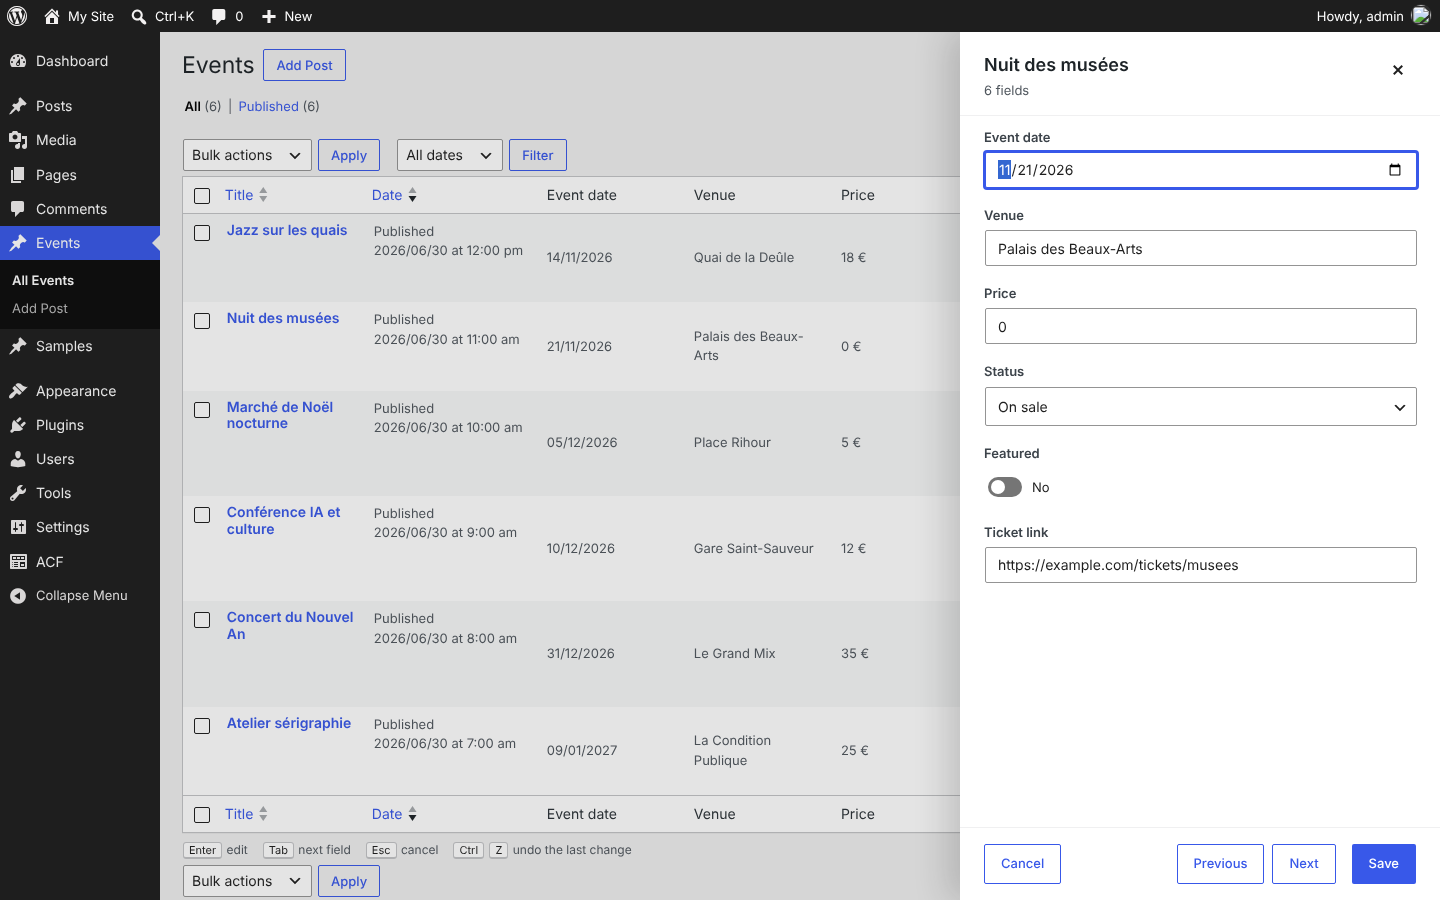
Task: Click the Pages icon in the sidebar
Action: (x=18, y=175)
